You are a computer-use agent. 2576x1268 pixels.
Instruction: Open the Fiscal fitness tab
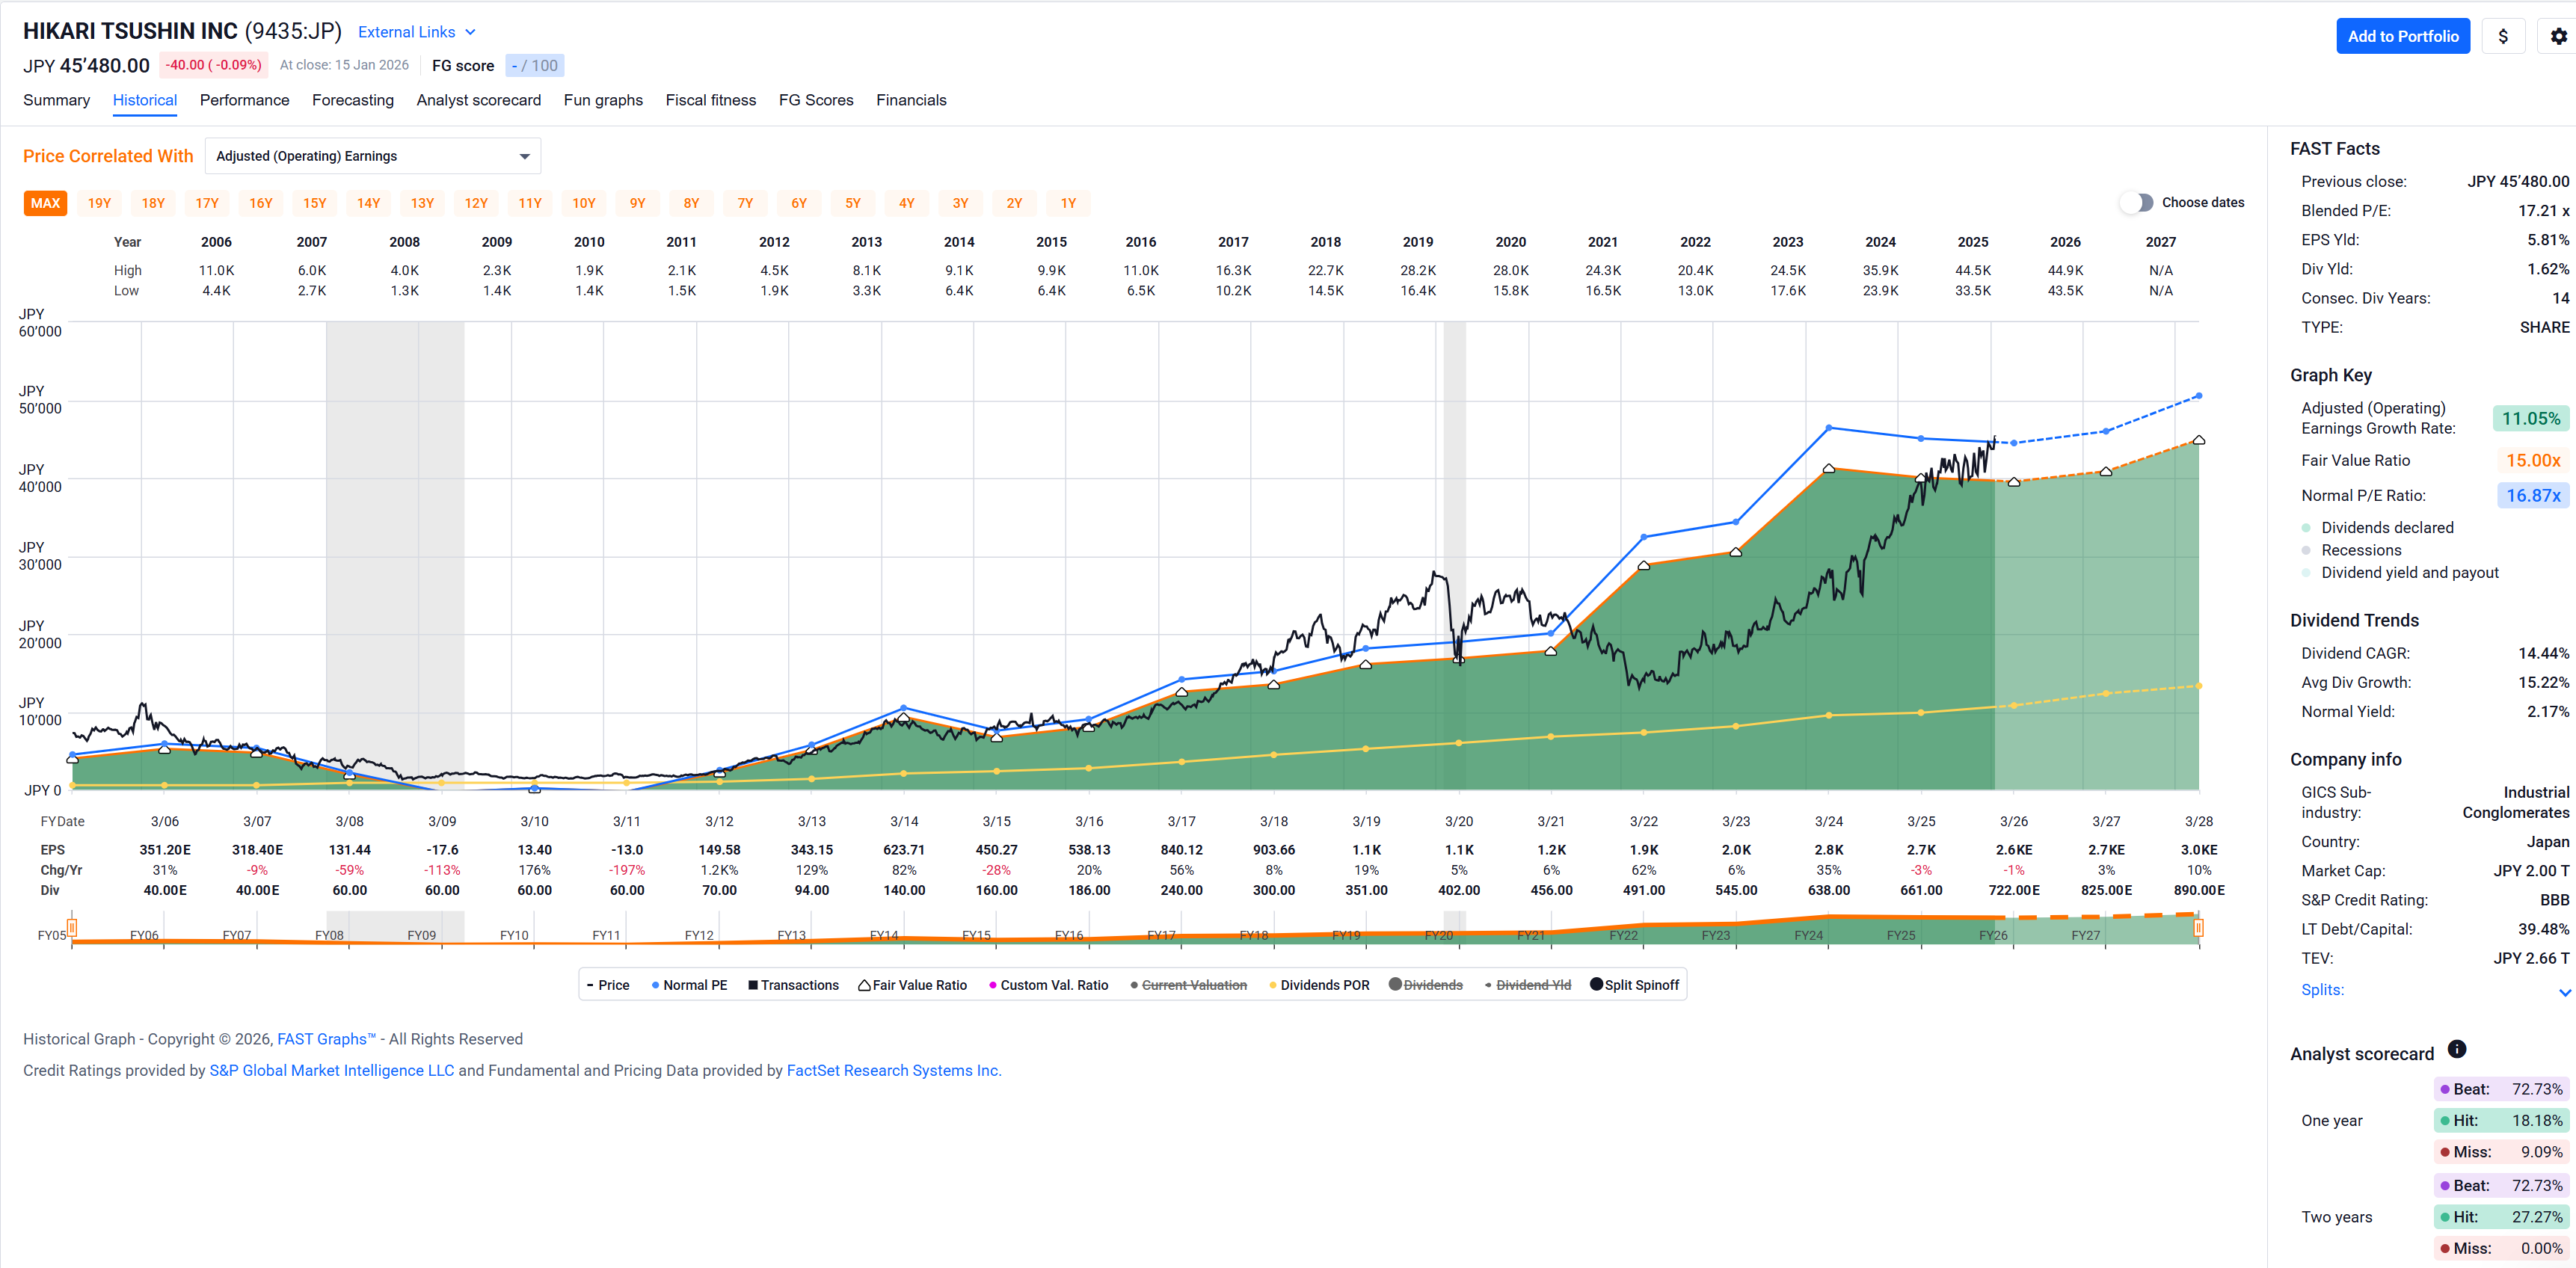[710, 100]
